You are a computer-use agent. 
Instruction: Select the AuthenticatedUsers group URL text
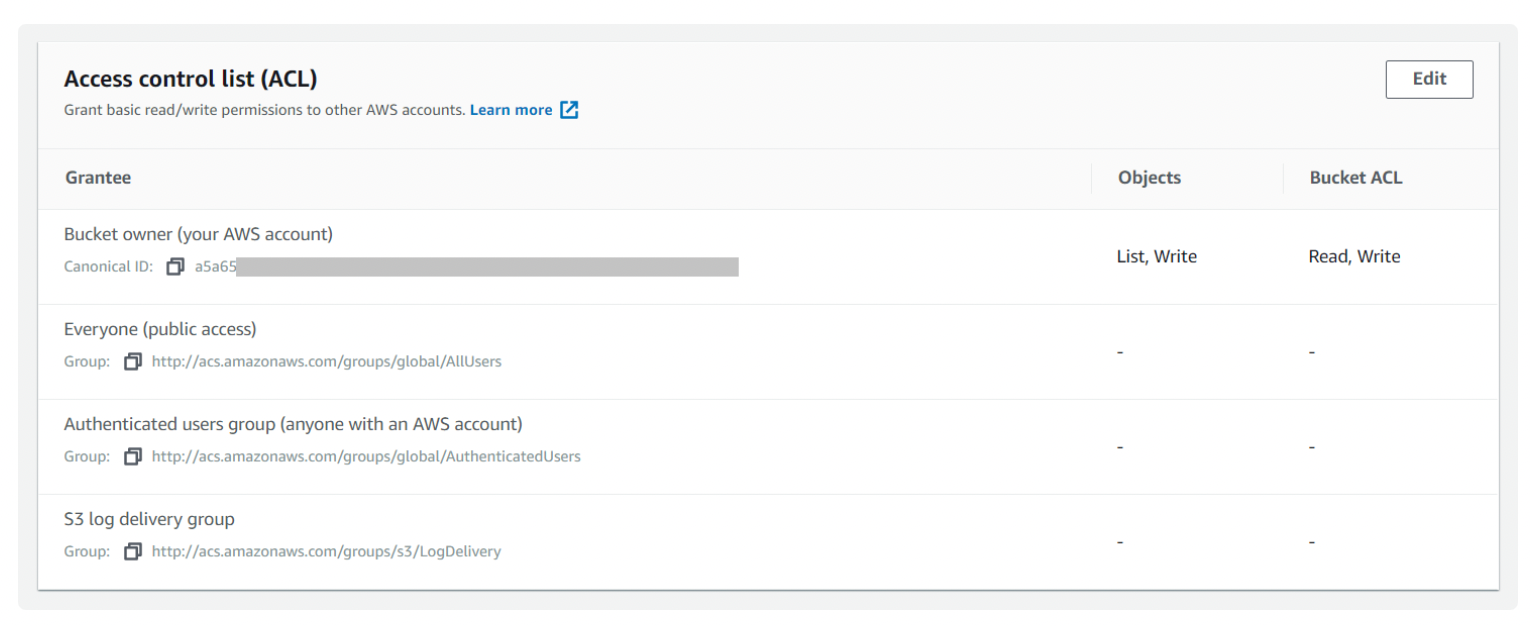coord(366,457)
